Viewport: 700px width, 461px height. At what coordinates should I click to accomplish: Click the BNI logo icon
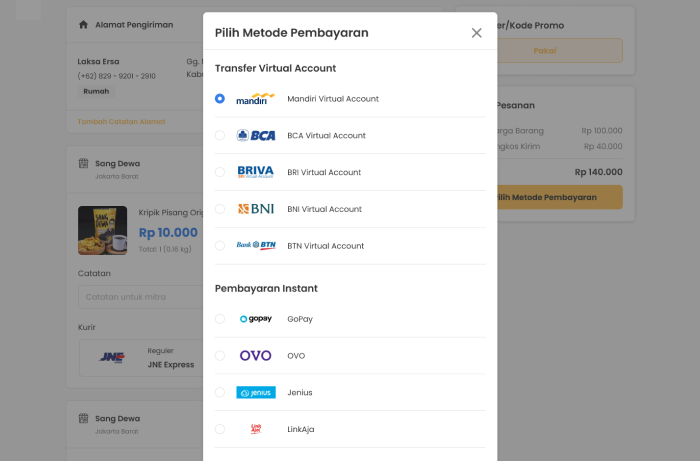[255, 209]
